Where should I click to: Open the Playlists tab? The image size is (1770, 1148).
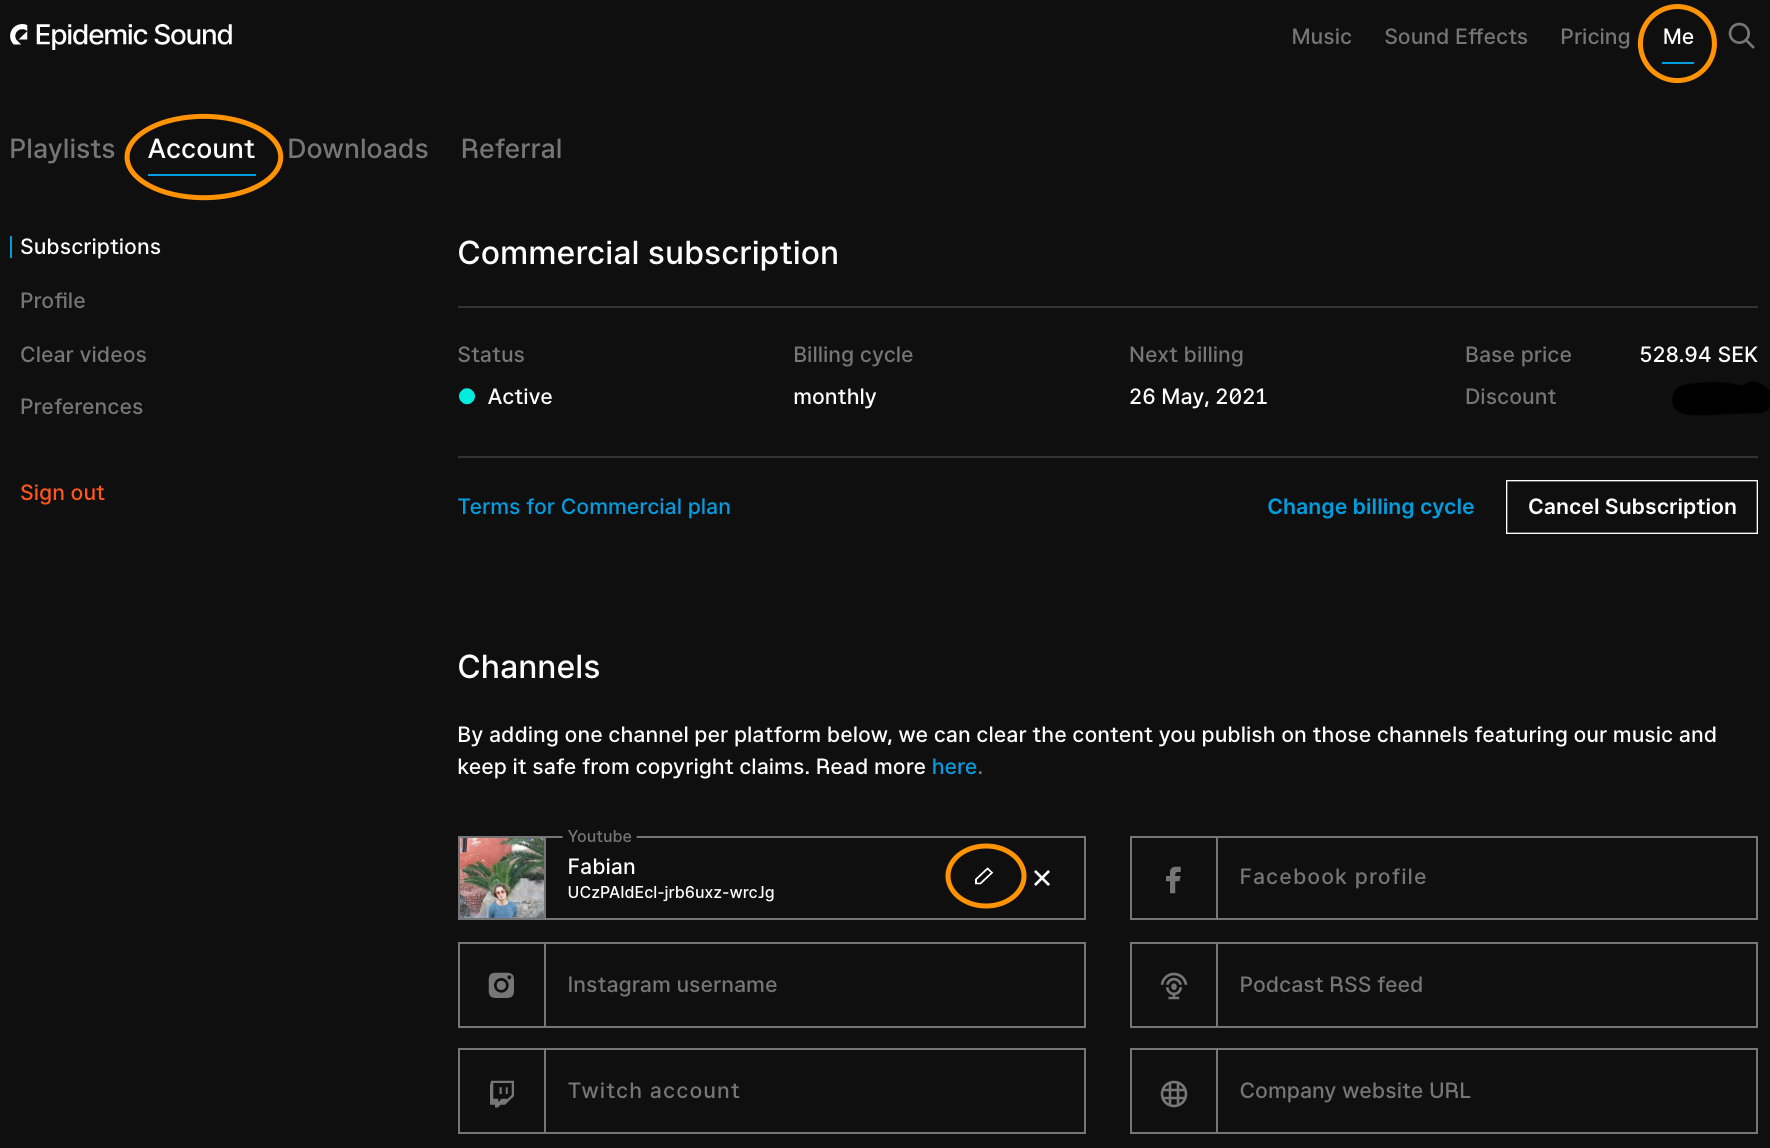point(62,149)
